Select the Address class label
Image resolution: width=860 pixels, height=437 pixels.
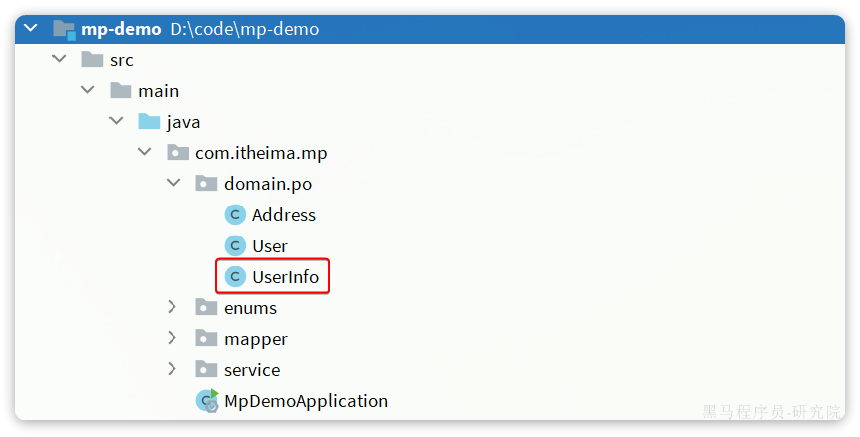[283, 215]
